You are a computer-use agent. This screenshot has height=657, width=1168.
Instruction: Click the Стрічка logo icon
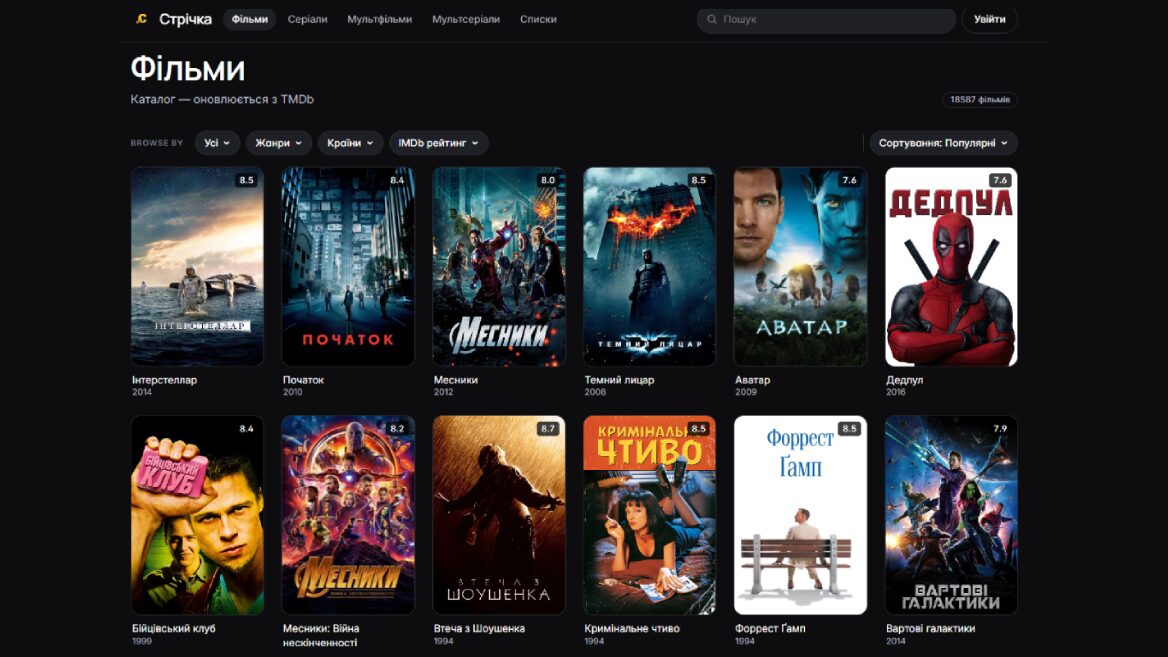pos(142,19)
